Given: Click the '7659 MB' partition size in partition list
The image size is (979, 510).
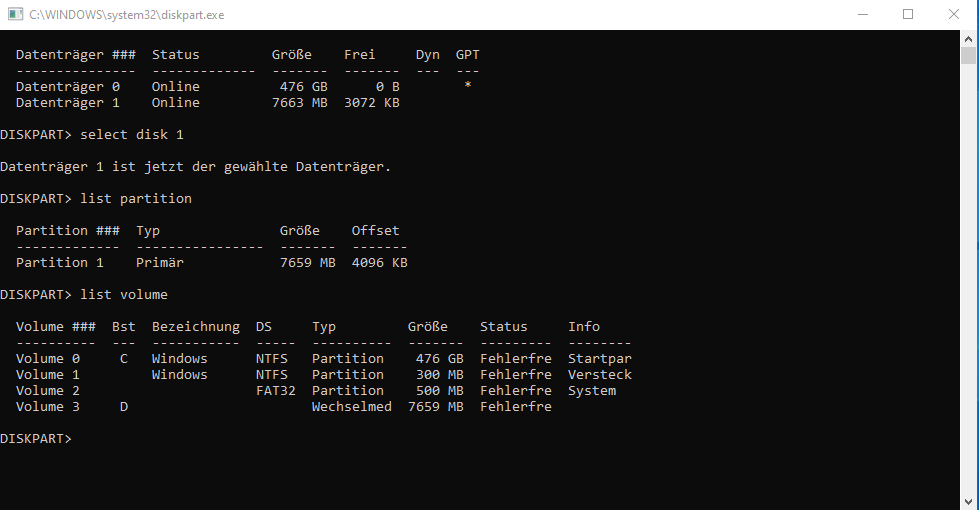Looking at the screenshot, I should (308, 263).
